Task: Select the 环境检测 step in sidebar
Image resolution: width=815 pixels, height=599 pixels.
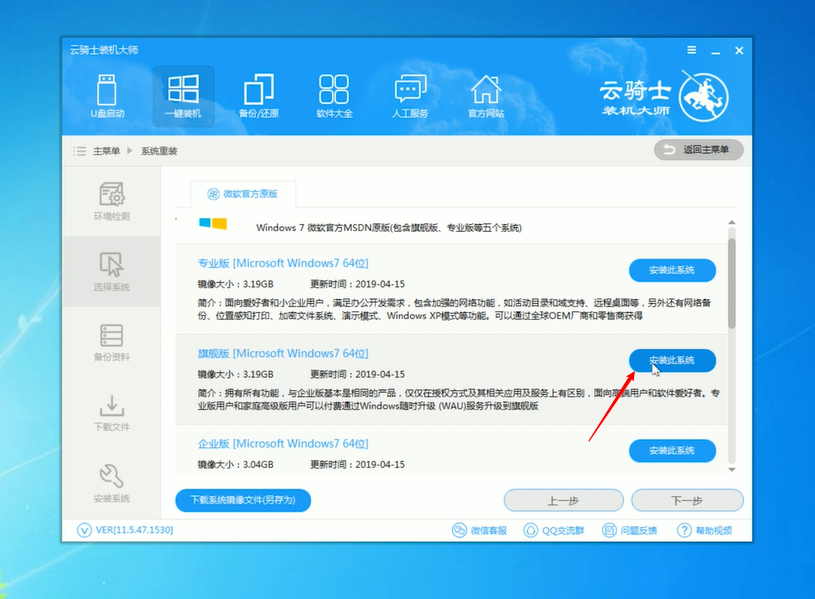Action: [x=111, y=202]
